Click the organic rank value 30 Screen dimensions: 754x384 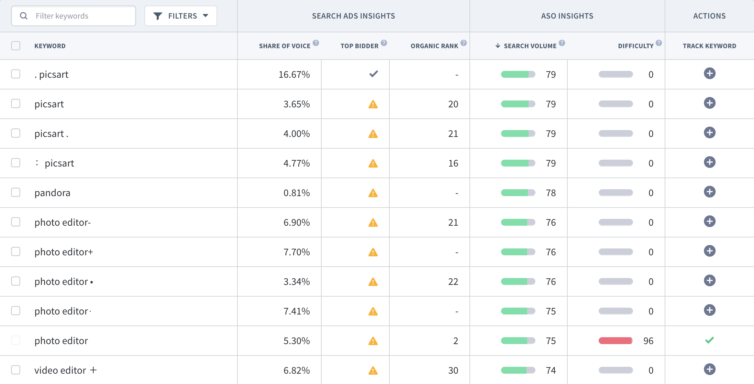point(453,371)
